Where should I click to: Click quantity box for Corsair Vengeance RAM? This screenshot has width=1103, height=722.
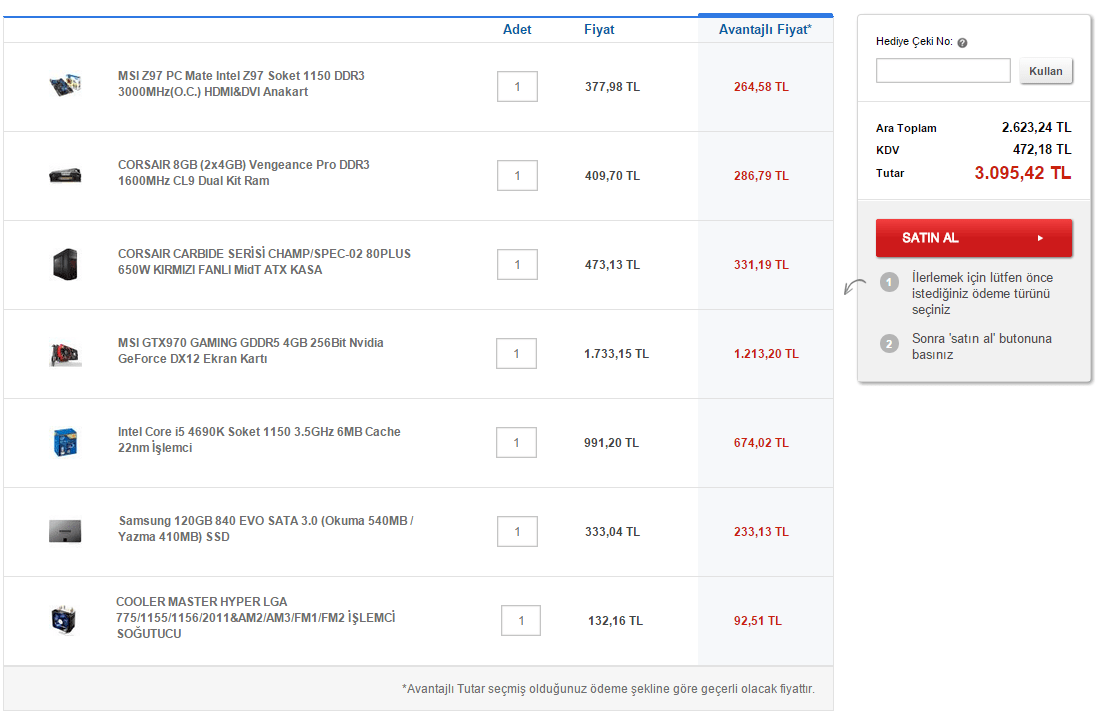point(517,176)
